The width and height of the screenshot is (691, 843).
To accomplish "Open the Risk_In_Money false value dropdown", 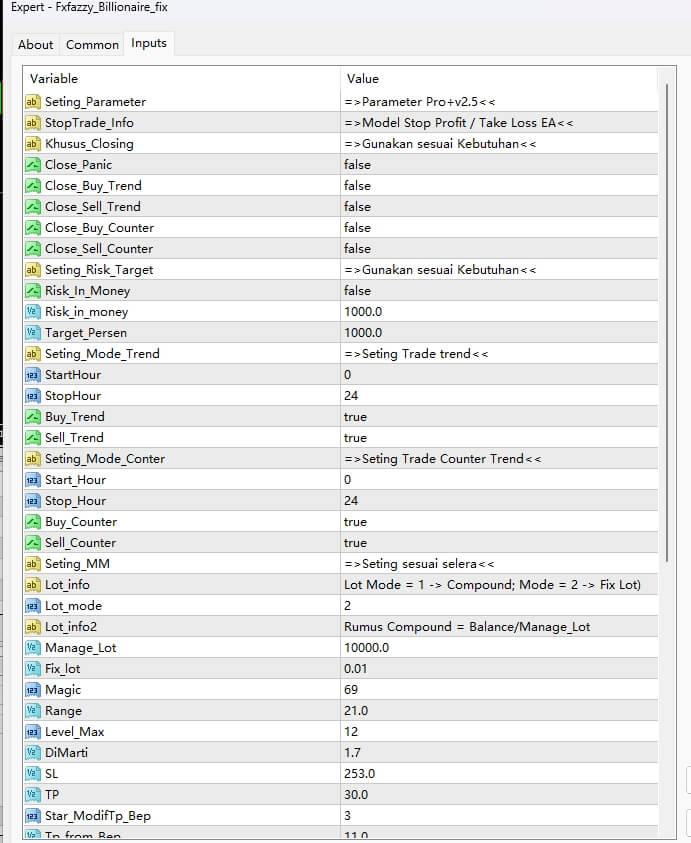I will point(357,291).
